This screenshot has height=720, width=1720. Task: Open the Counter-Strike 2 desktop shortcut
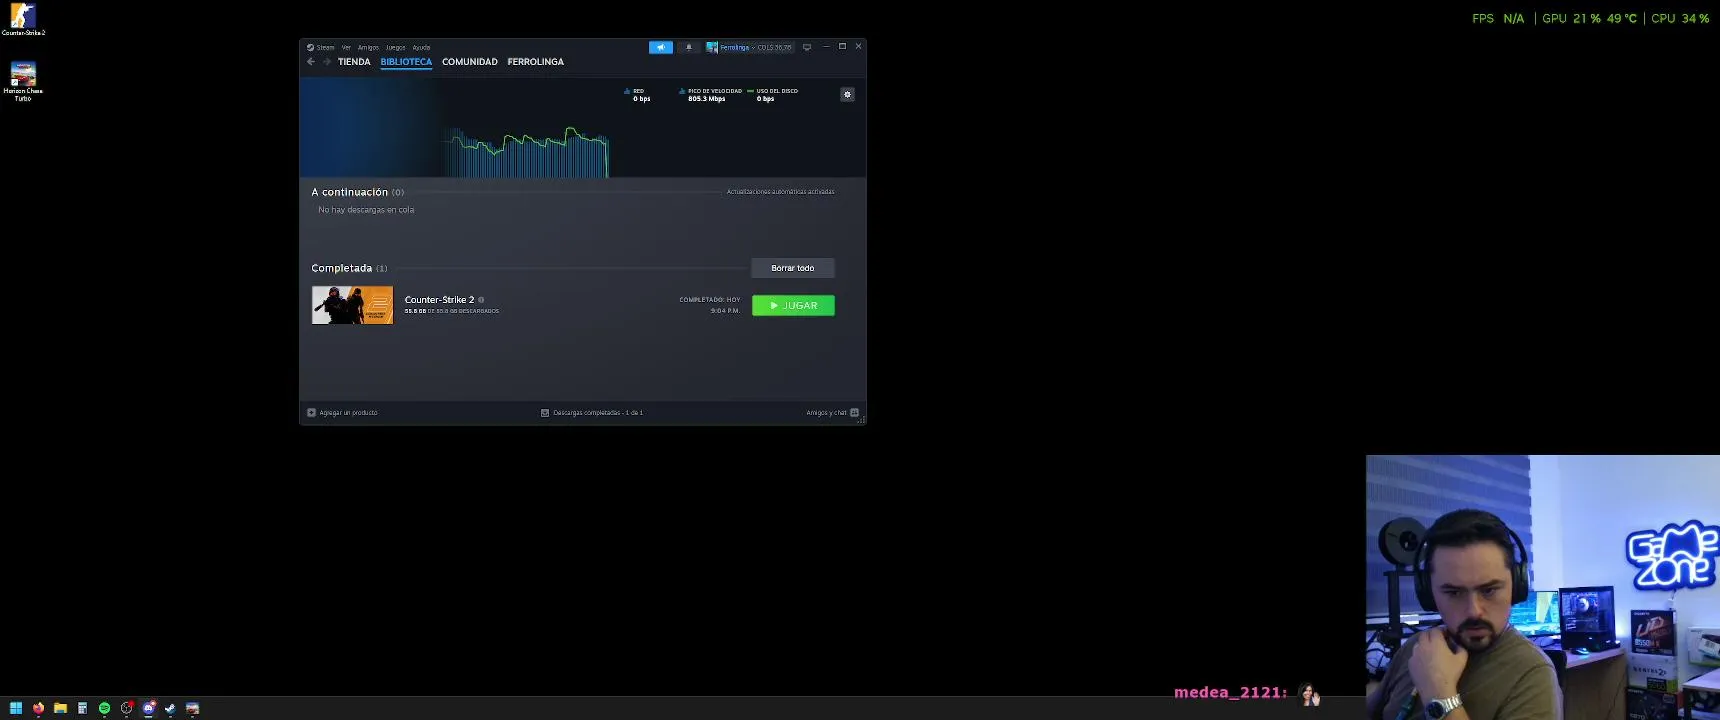pyautogui.click(x=23, y=20)
